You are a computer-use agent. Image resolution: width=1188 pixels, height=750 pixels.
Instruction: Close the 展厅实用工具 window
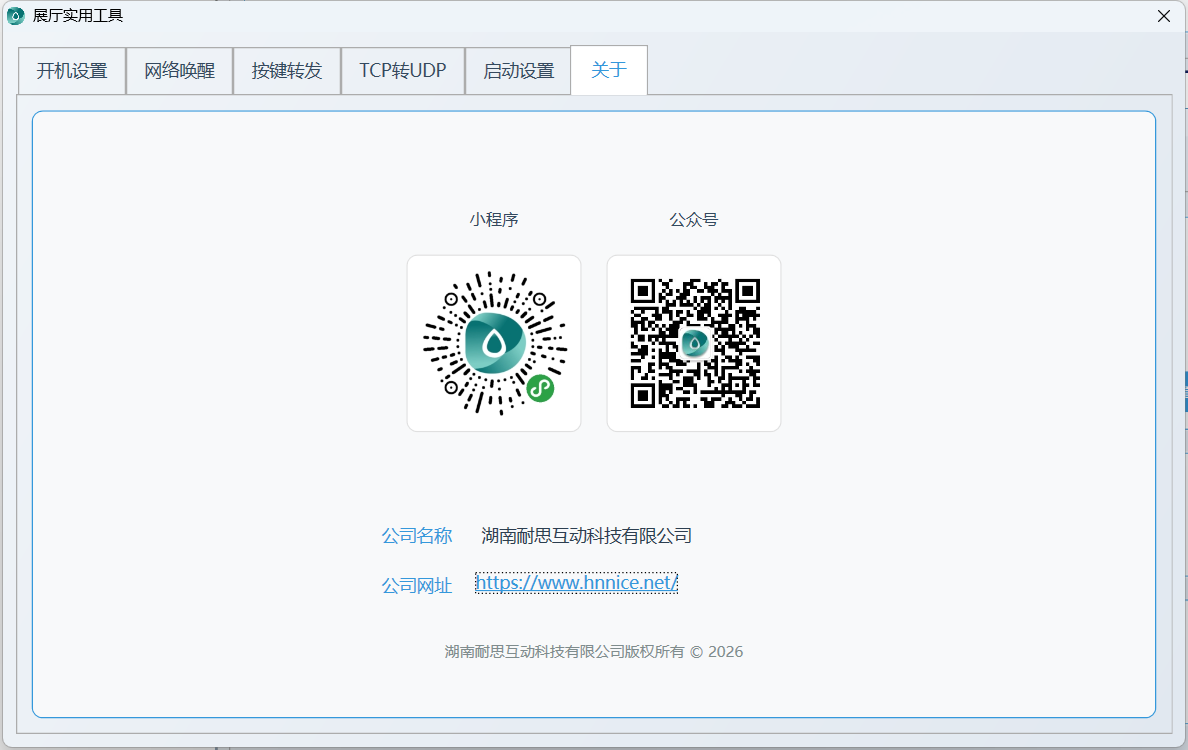click(1163, 16)
